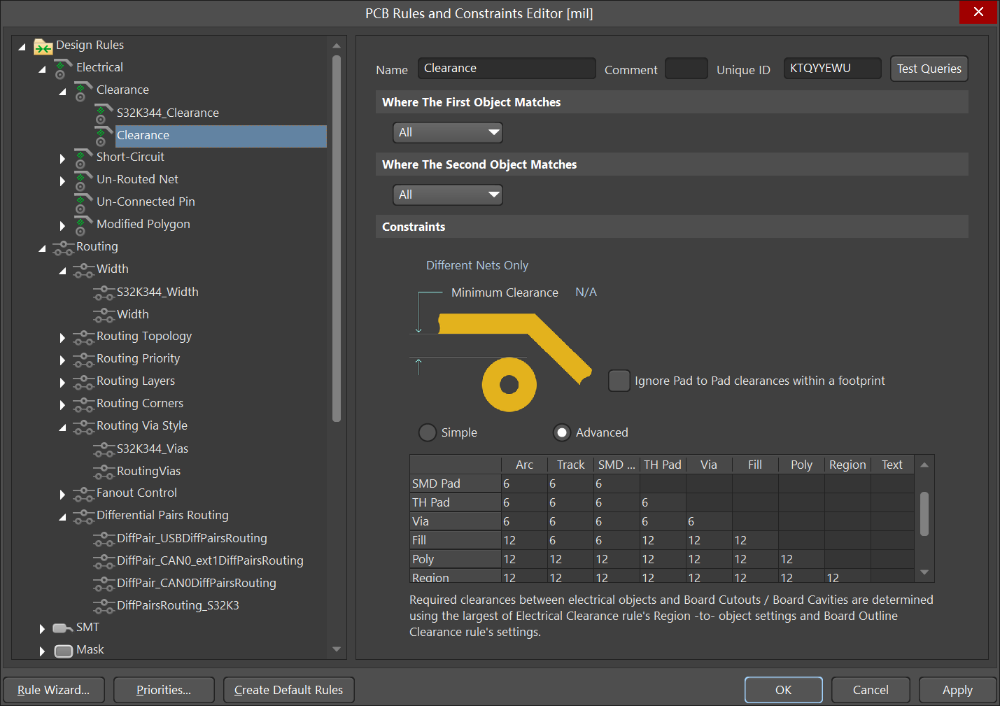Collapse the Routing tree branch
This screenshot has width=1000, height=706.
42,246
